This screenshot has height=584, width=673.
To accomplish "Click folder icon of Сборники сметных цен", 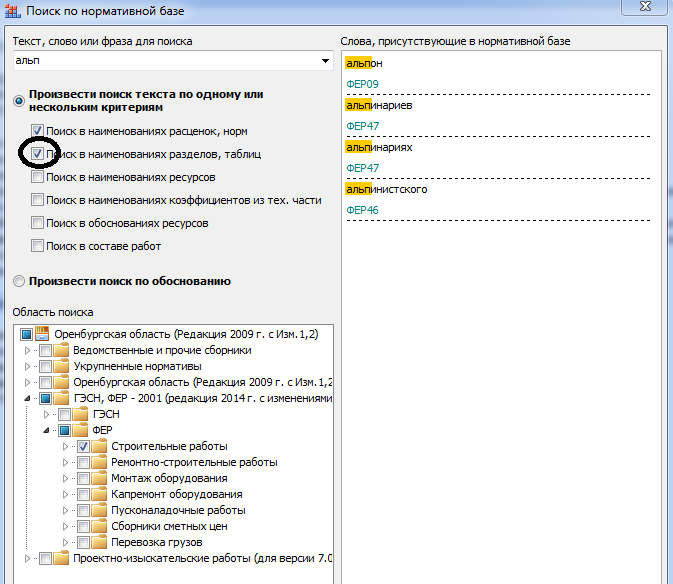I will 99,526.
